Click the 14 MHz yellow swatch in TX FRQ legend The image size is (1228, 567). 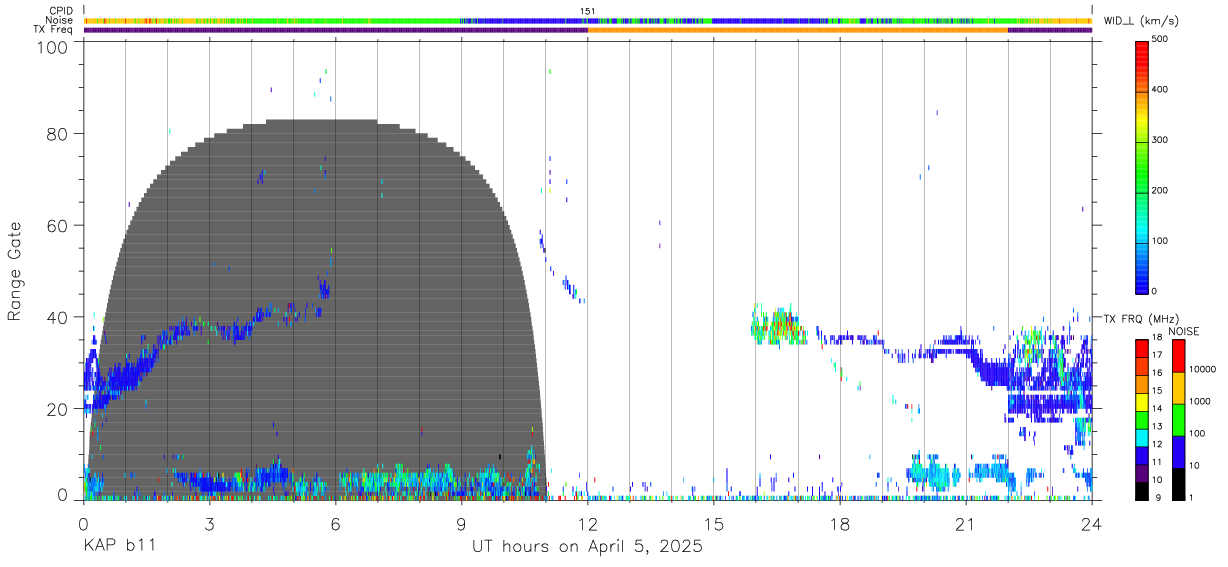[x=1142, y=402]
